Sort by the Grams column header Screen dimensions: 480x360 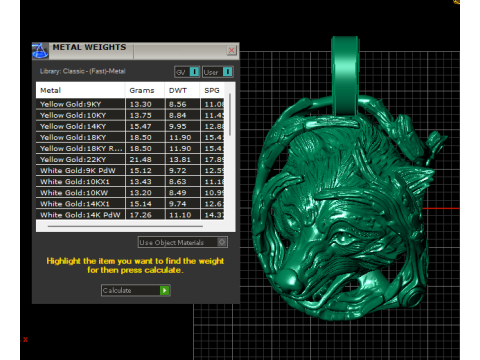145,90
